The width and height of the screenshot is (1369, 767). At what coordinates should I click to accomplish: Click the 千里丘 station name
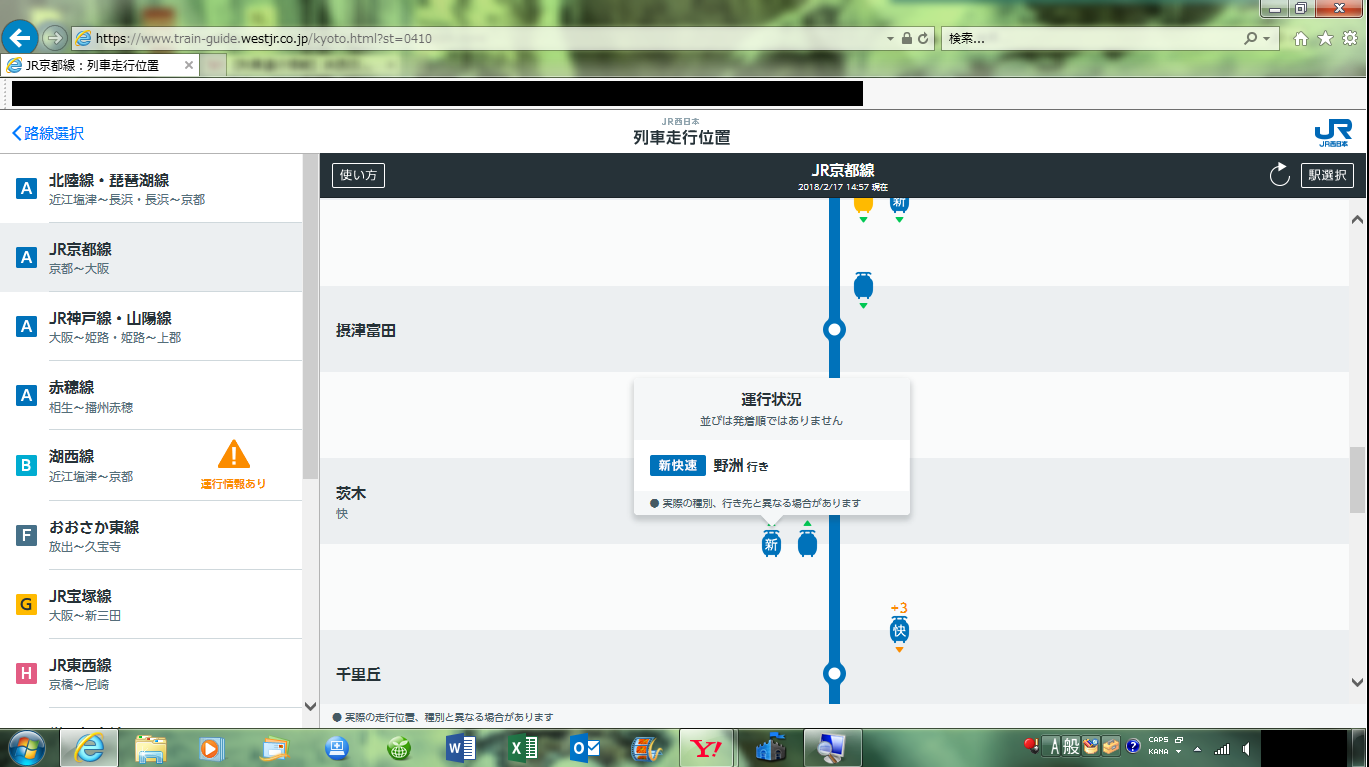[x=359, y=675]
